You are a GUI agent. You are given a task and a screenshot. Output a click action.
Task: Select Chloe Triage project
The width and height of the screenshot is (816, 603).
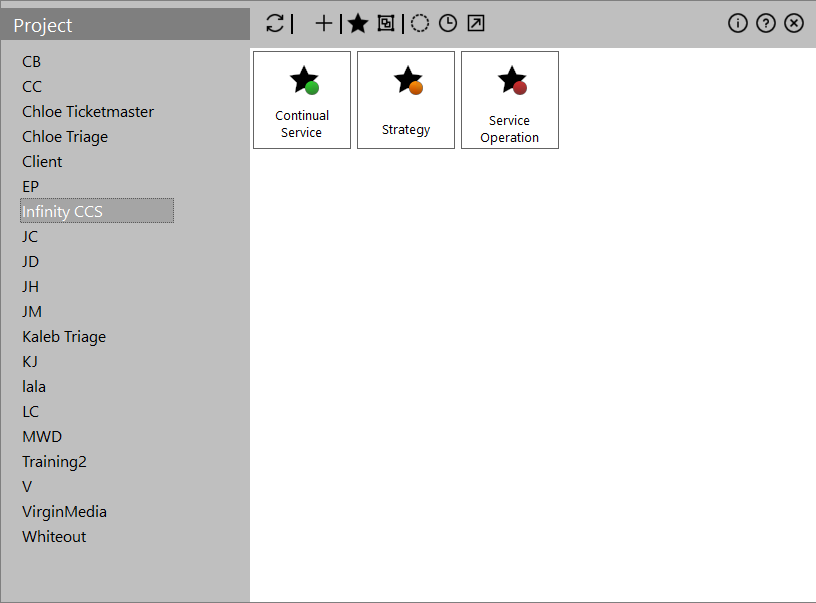coord(65,136)
